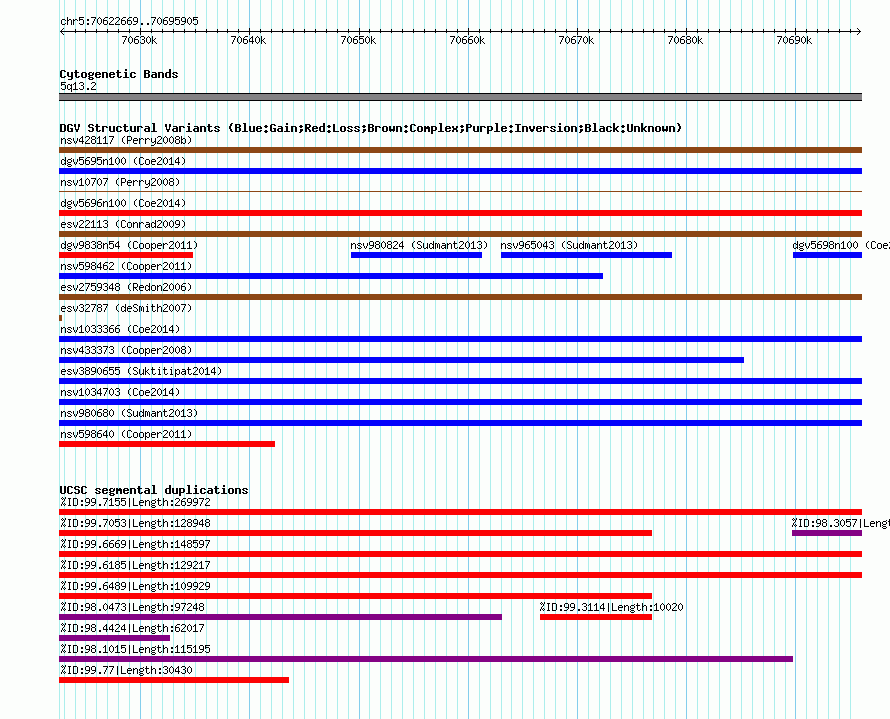Click the red loss bar under dgv5696n100
This screenshot has width=890, height=719.
pos(460,213)
